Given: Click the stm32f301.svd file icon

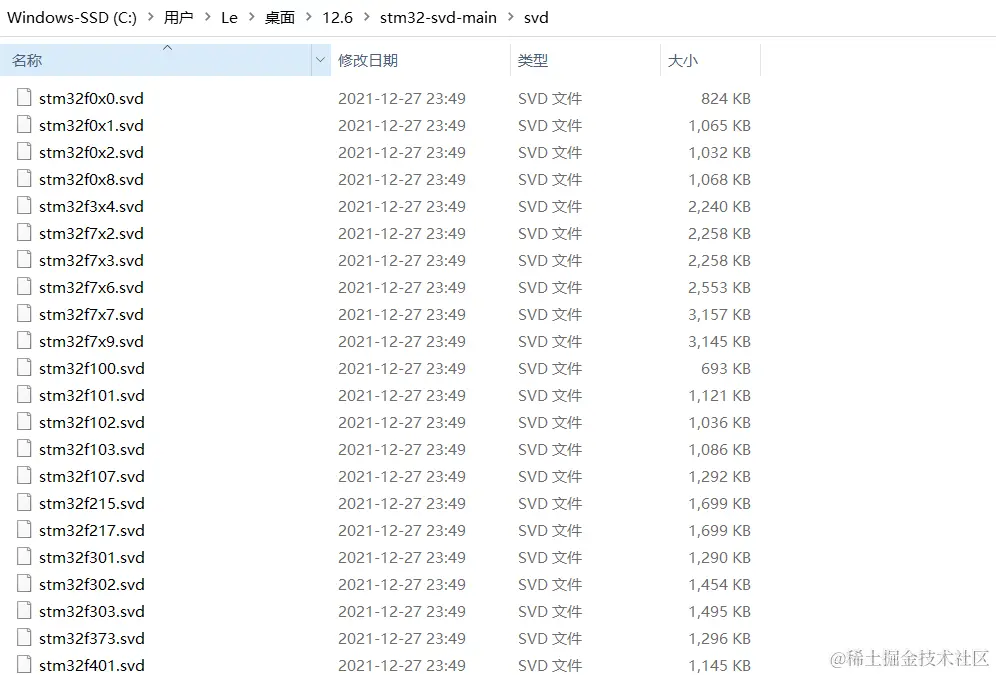Looking at the screenshot, I should [24, 556].
